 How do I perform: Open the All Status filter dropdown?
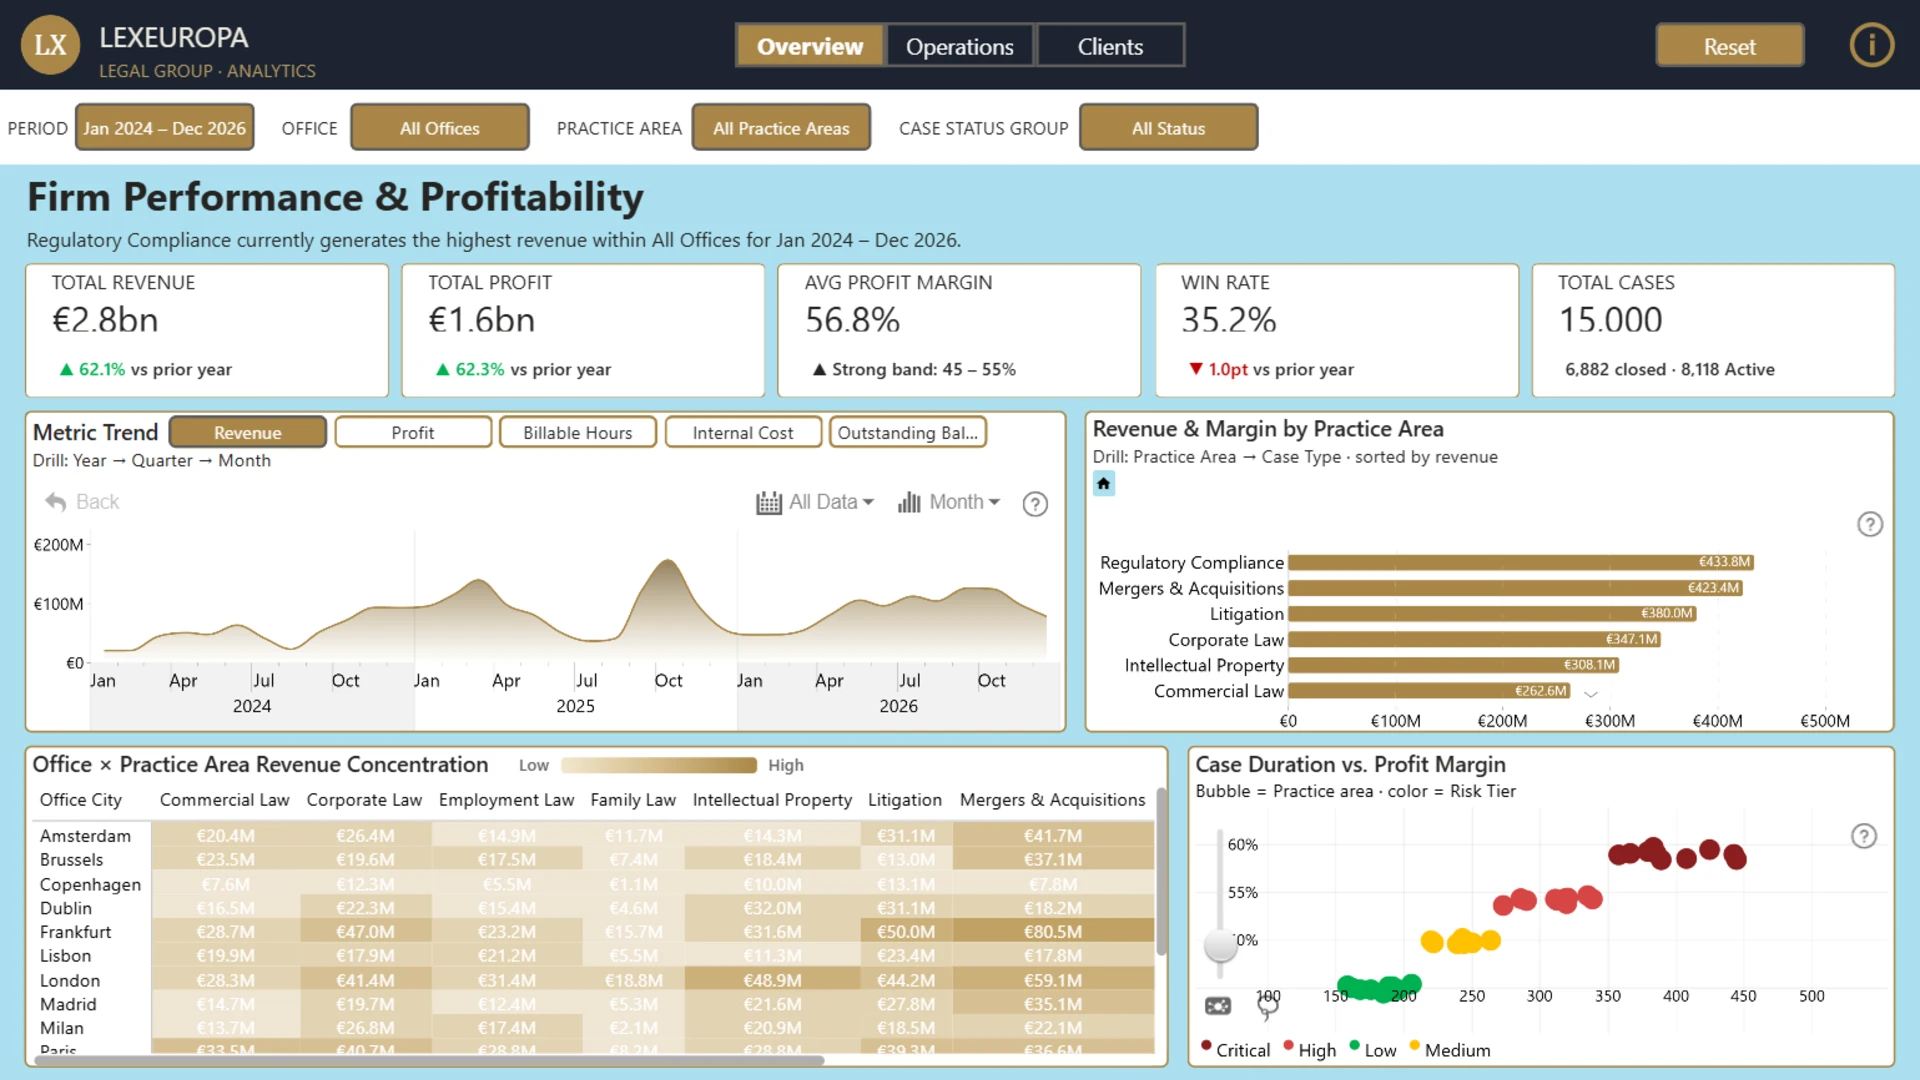(1168, 128)
